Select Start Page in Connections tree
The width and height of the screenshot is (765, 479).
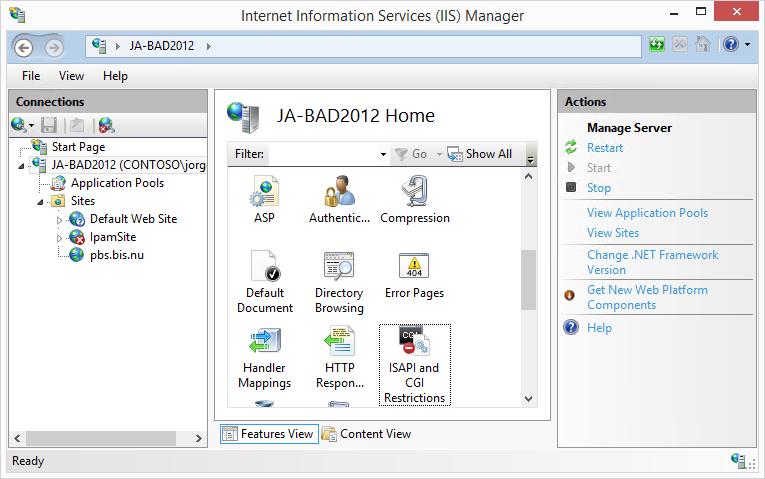pyautogui.click(x=78, y=147)
